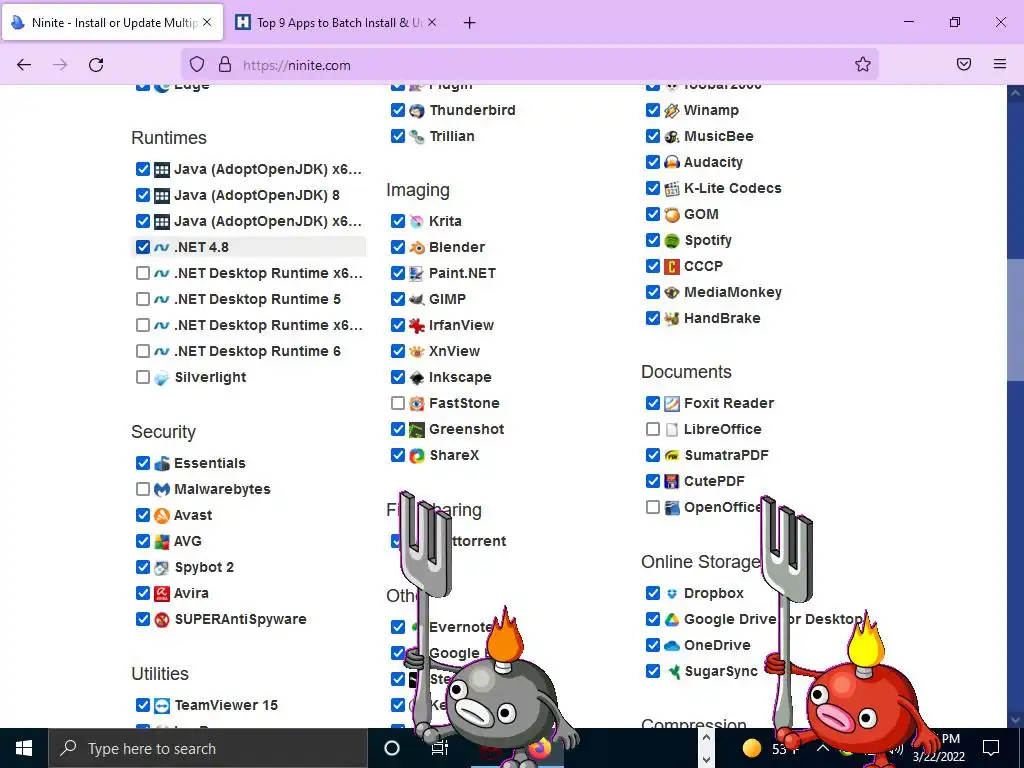
Task: Uncheck the Essentials checkbox
Action: pos(143,463)
